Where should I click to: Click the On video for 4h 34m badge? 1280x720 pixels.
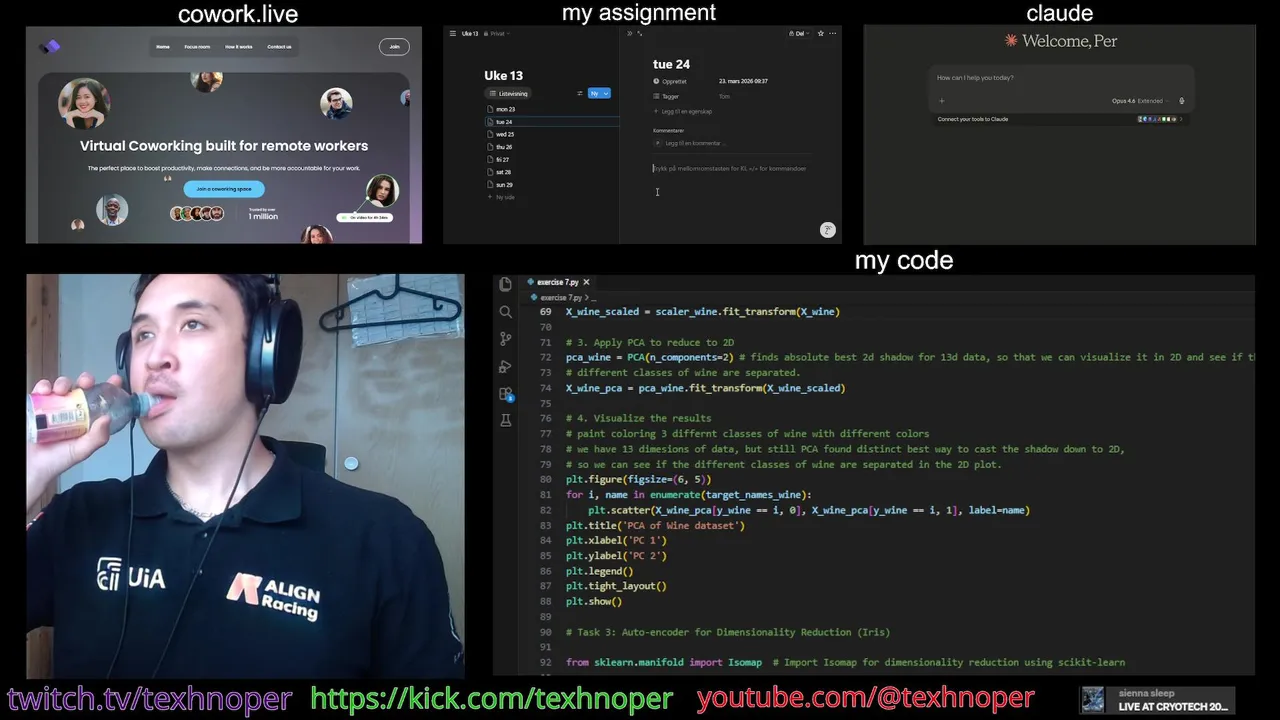pyautogui.click(x=364, y=217)
